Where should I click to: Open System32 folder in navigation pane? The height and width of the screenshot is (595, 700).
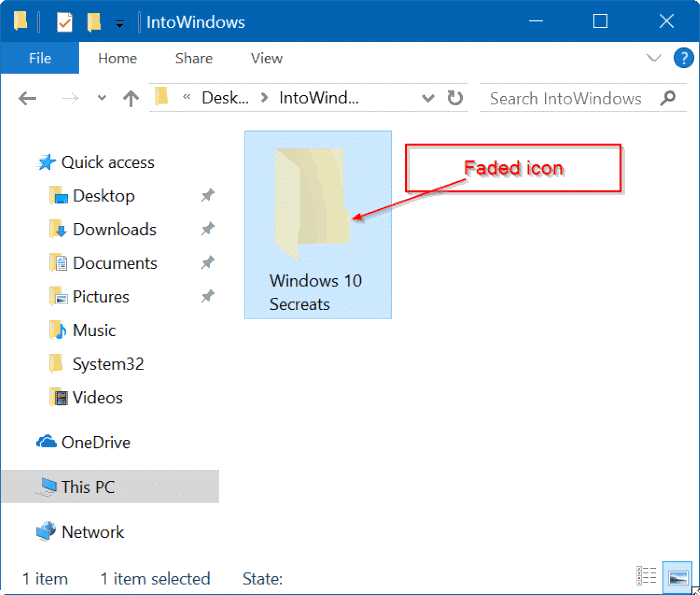108,364
